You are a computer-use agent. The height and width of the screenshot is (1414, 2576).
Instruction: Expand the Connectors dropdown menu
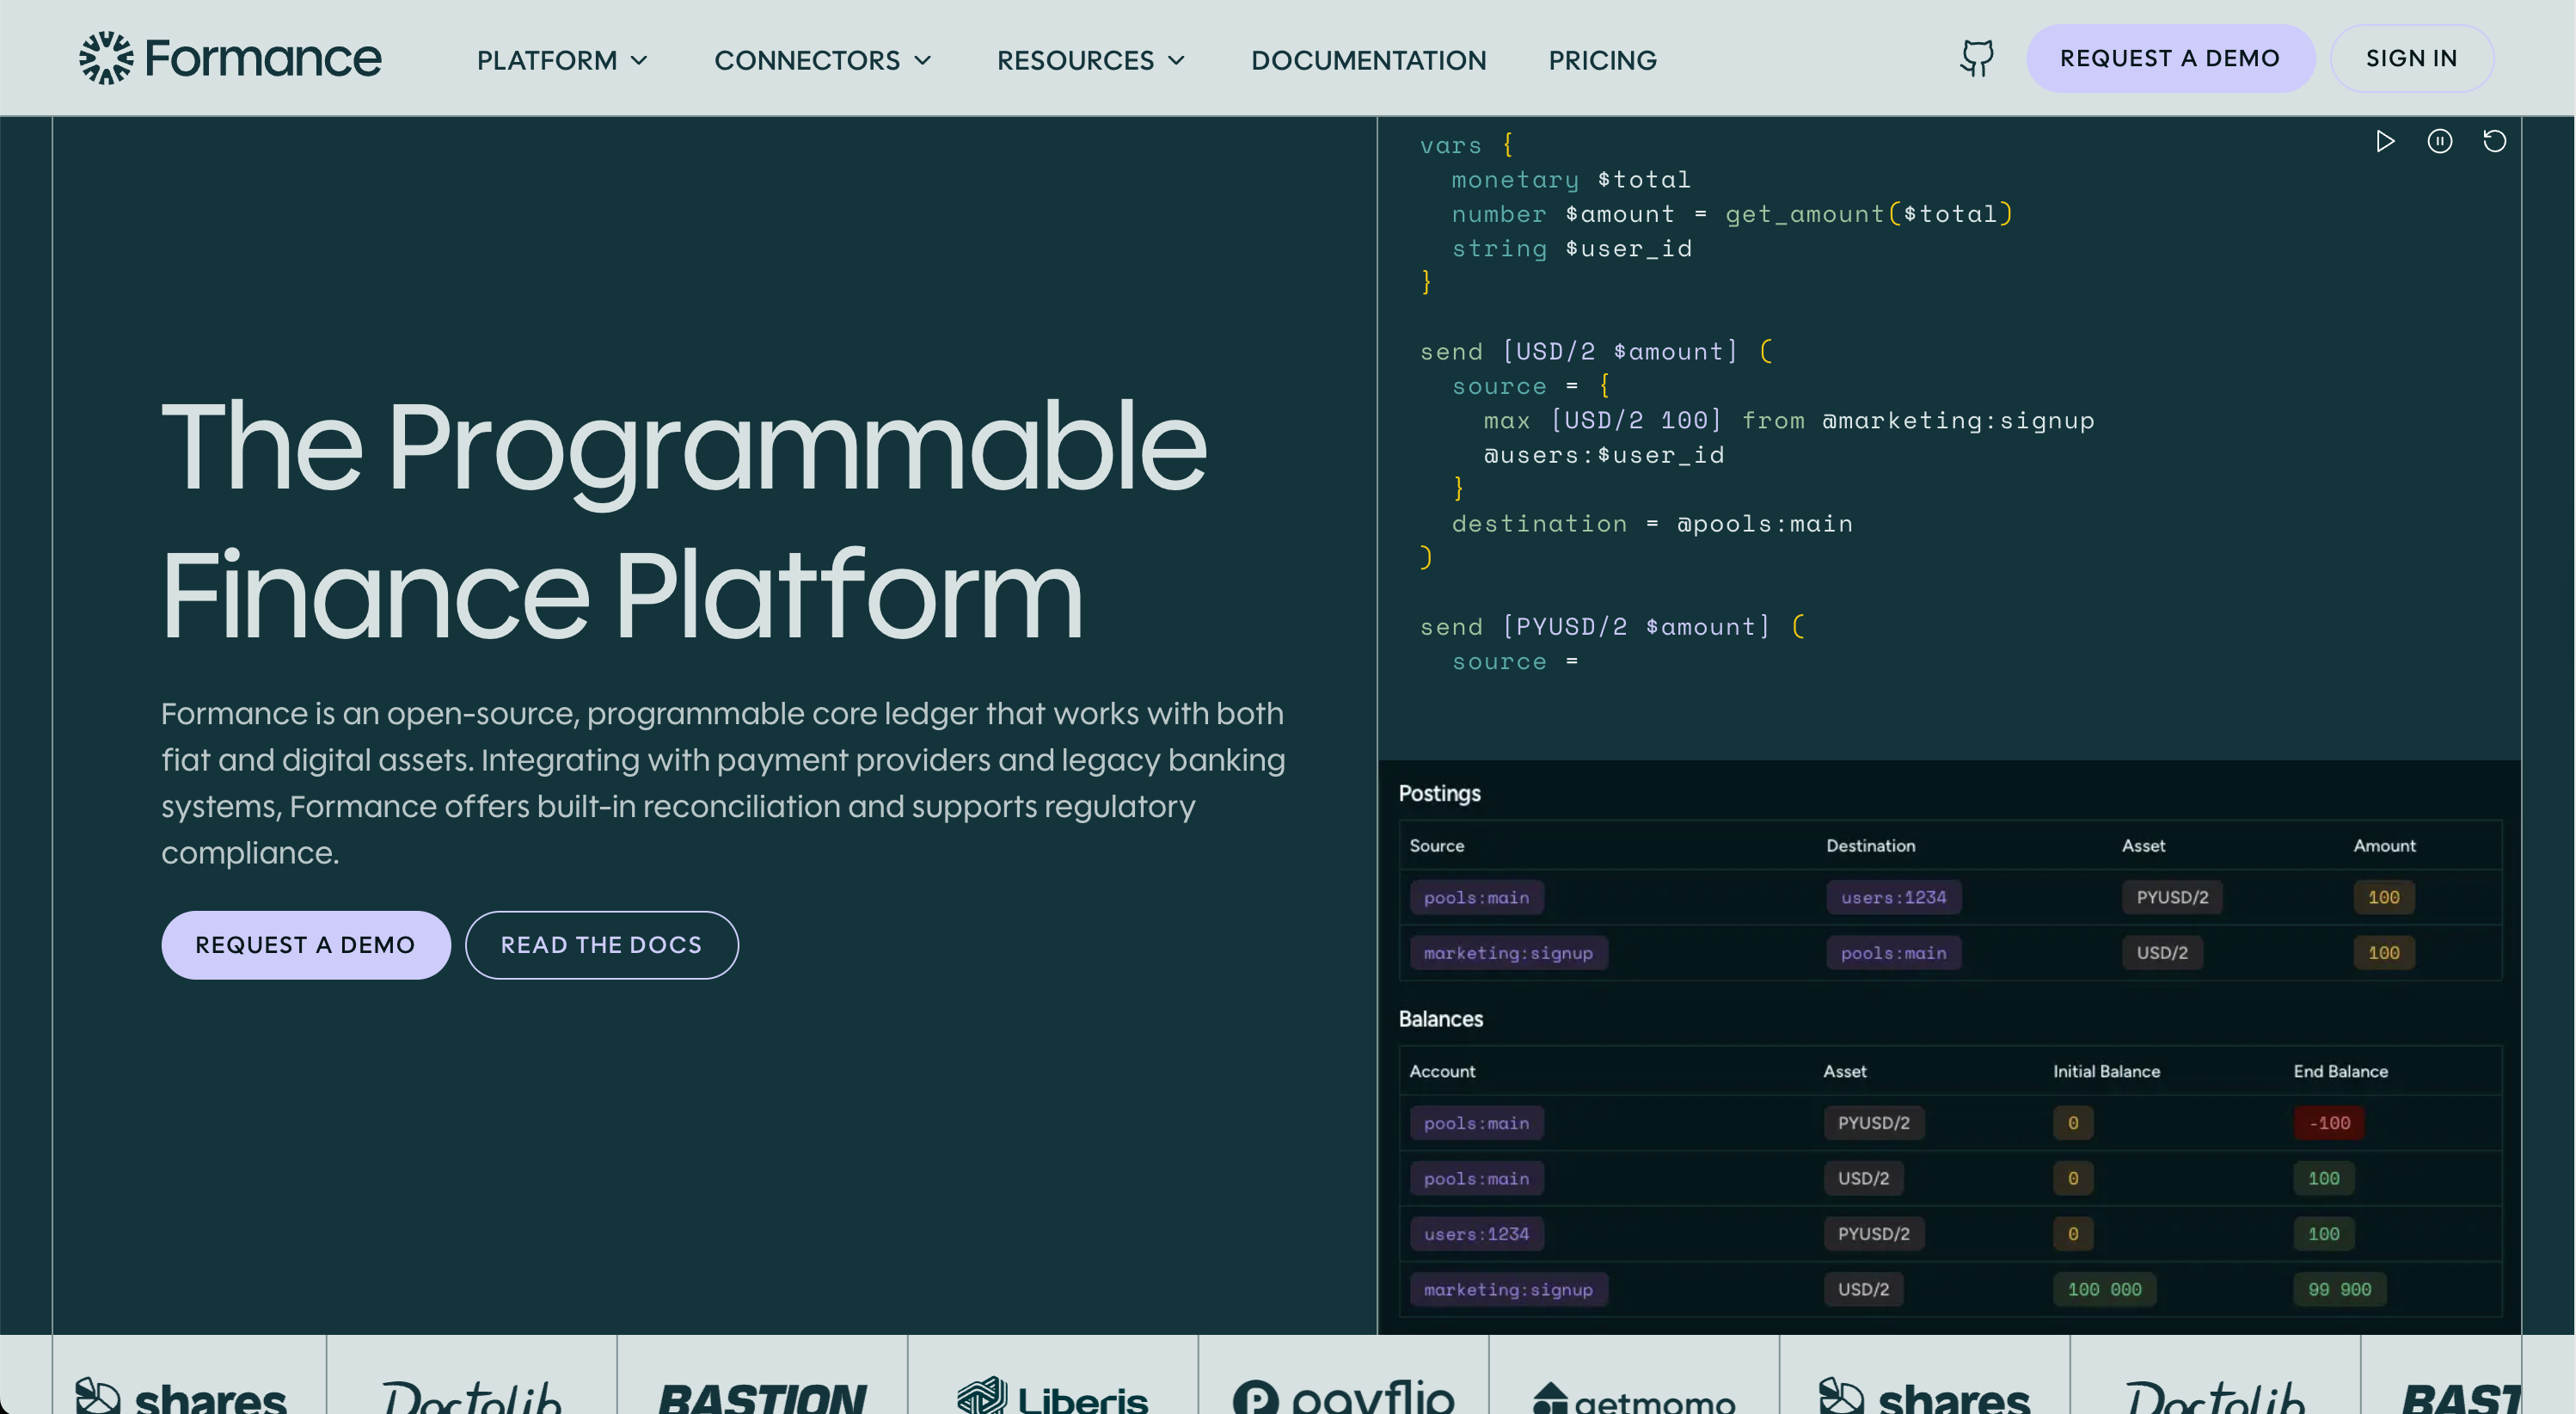tap(822, 60)
